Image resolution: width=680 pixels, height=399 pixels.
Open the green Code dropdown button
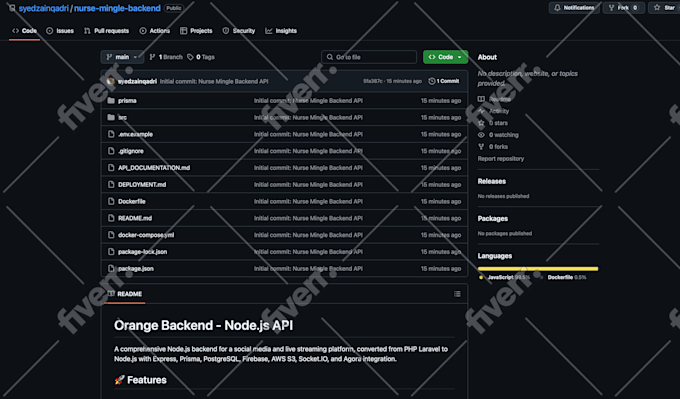point(445,57)
